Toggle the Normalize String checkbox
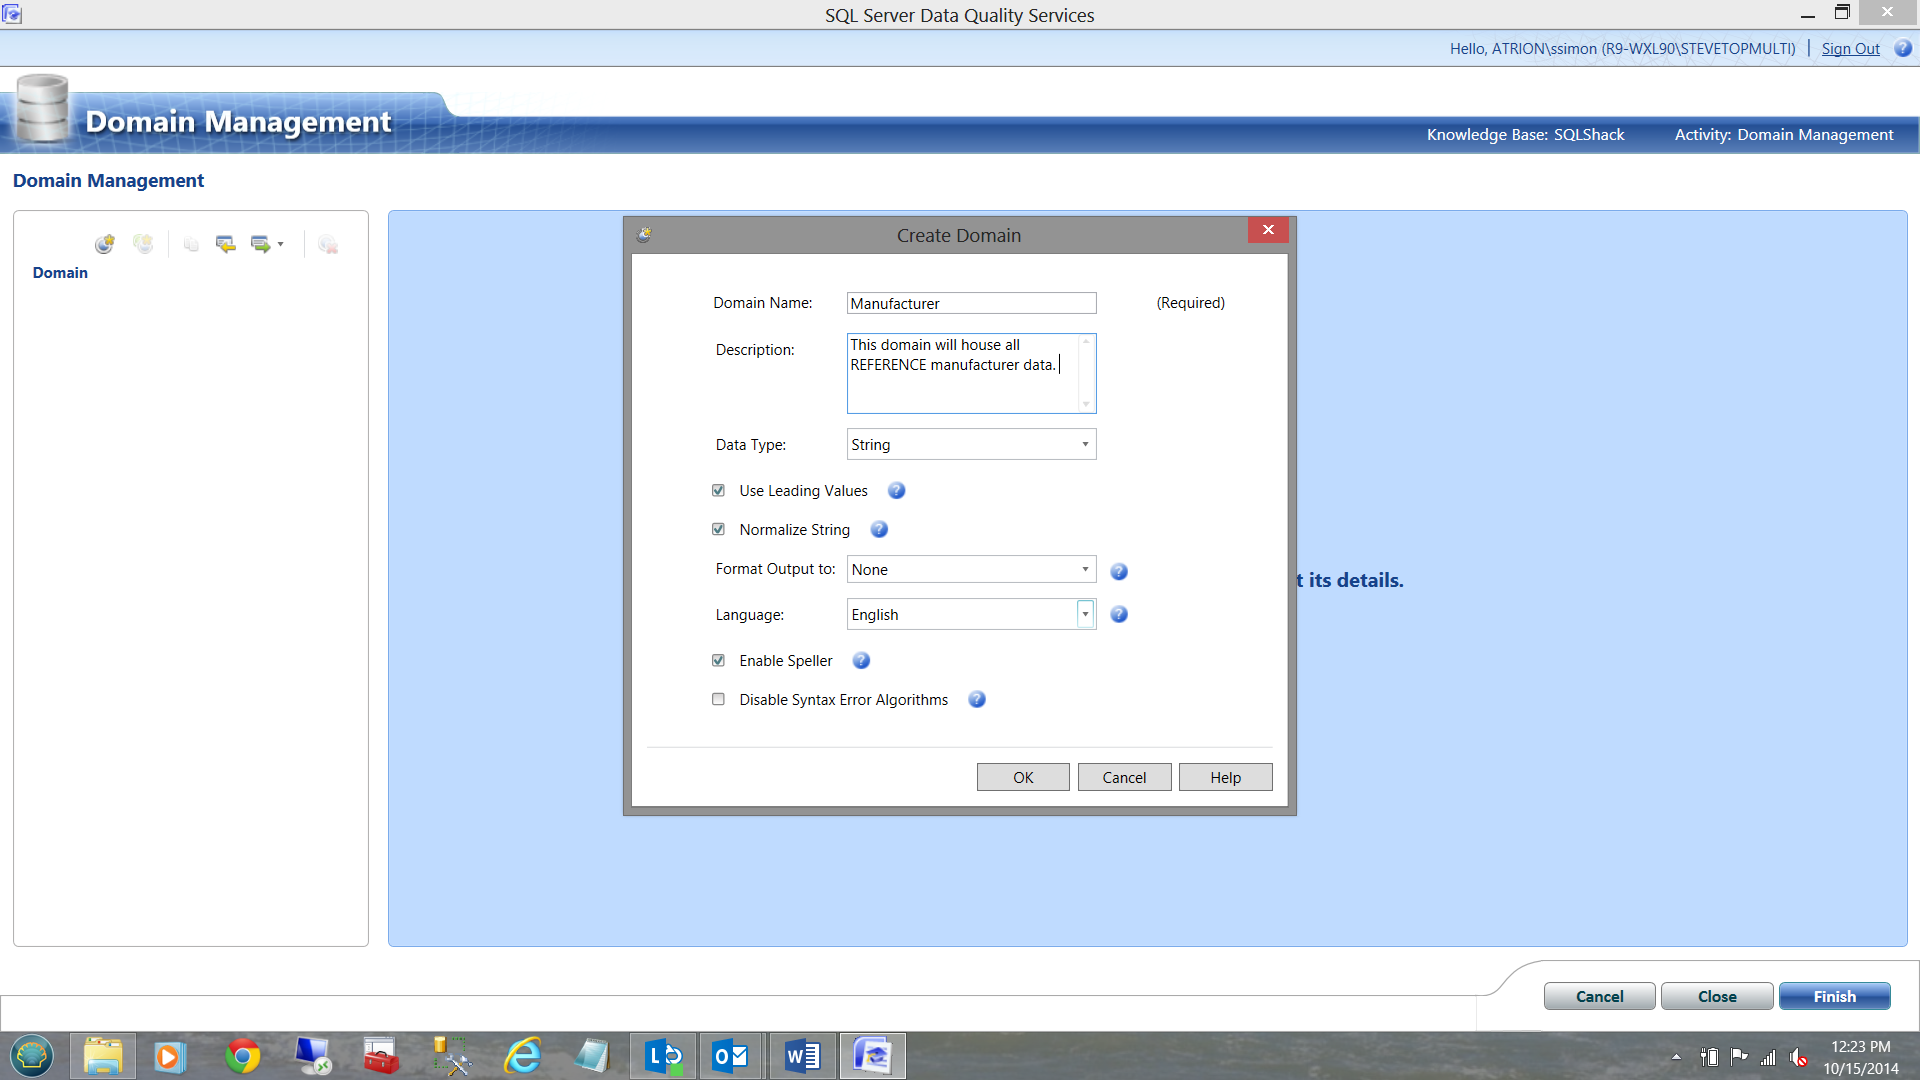The width and height of the screenshot is (1920, 1080). tap(718, 530)
